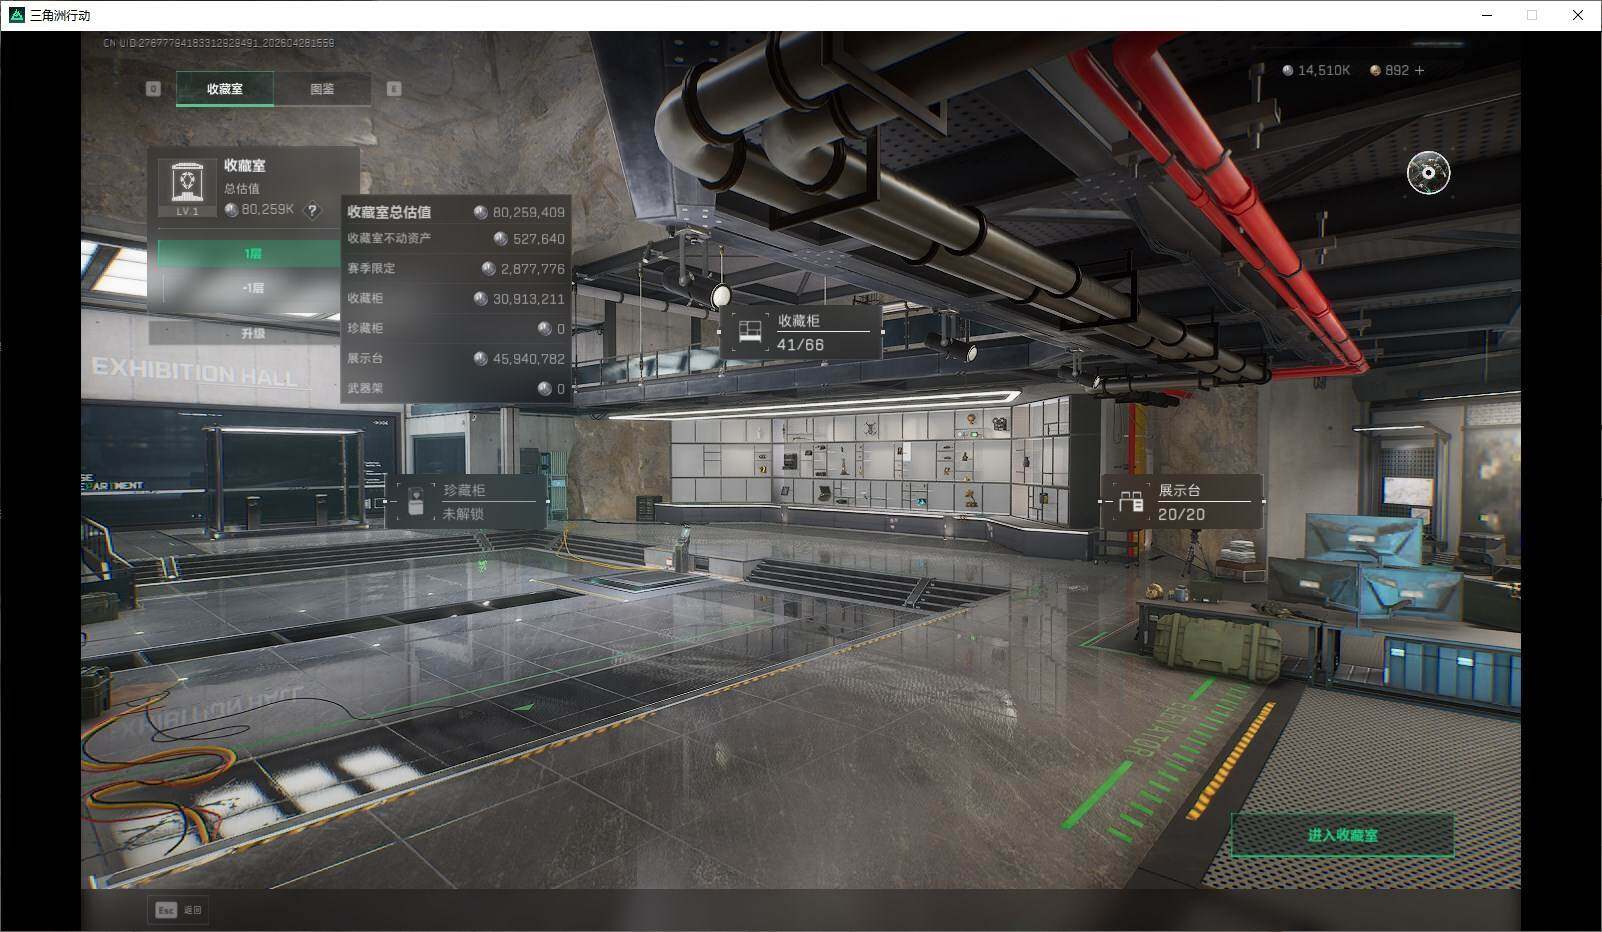1602x932 pixels.
Task: Click the plus icon next to 892
Action: 1419,70
